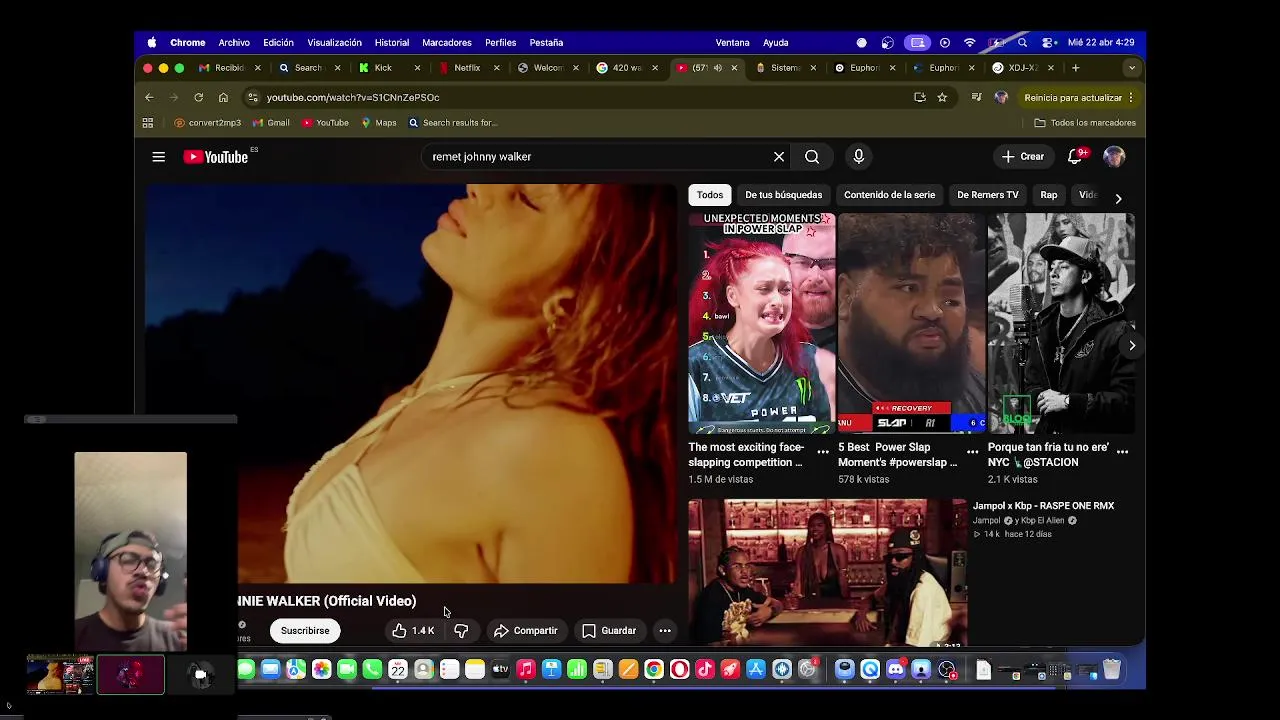The width and height of the screenshot is (1280, 720).
Task: Open the Chrome apps grid in bookmarks bar
Action: point(148,123)
